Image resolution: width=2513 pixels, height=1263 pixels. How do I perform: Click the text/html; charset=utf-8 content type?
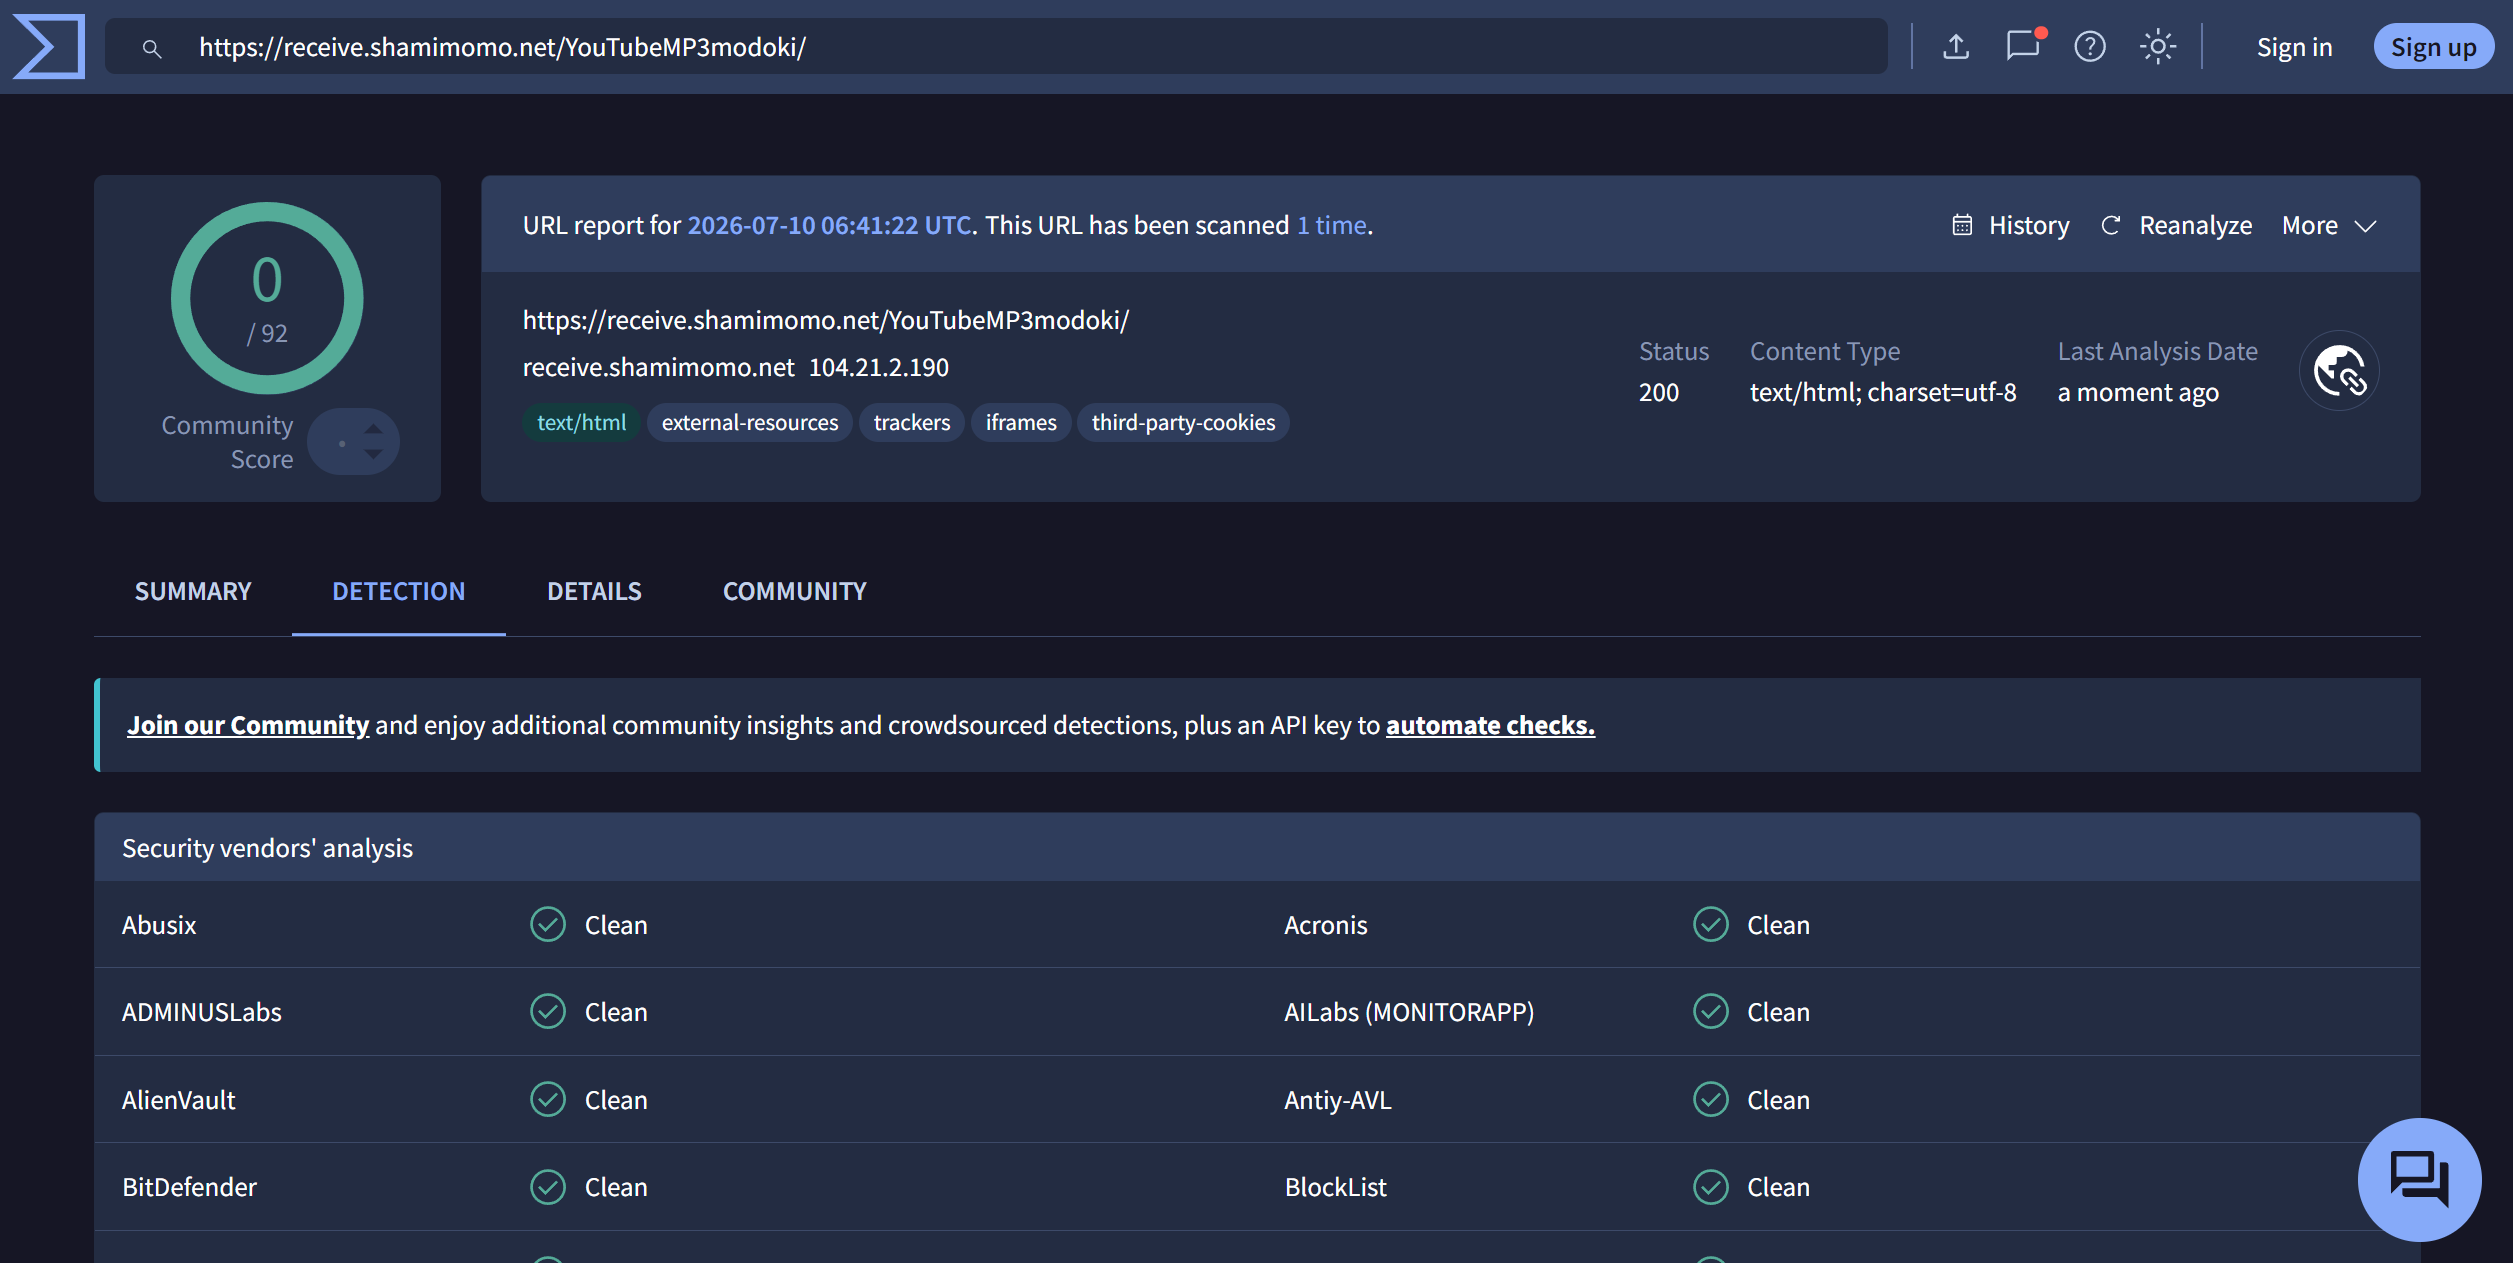1883,392
